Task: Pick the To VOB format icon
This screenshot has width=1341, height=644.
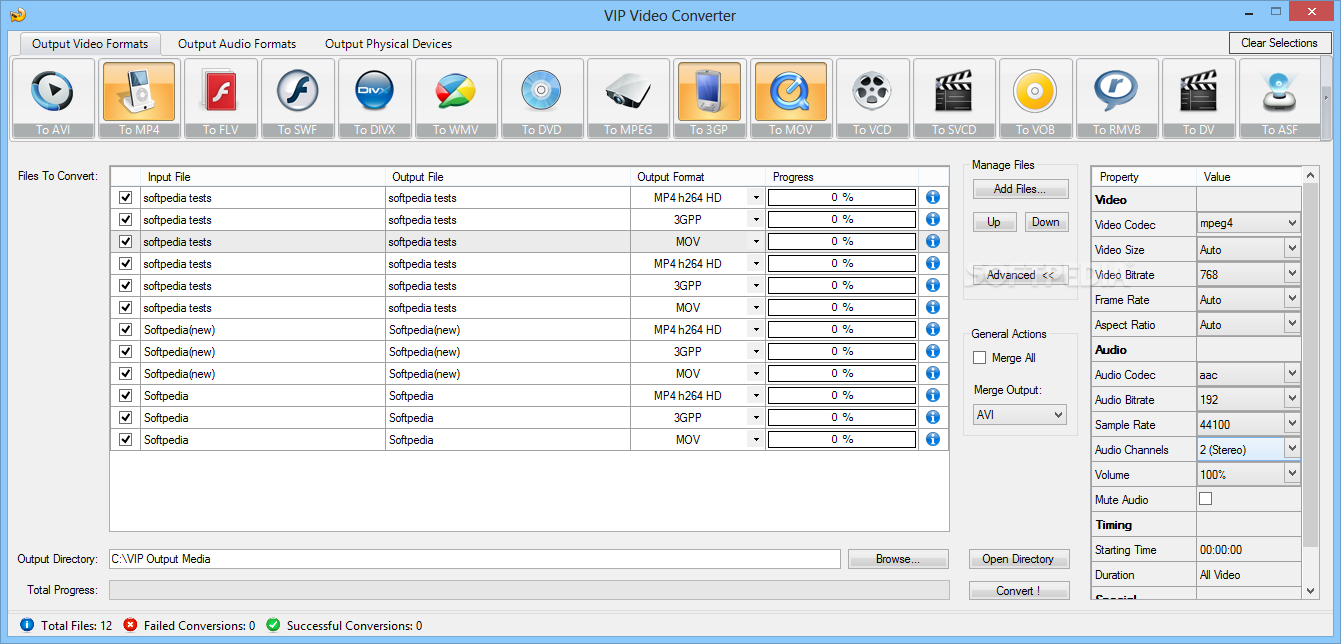Action: 1035,98
